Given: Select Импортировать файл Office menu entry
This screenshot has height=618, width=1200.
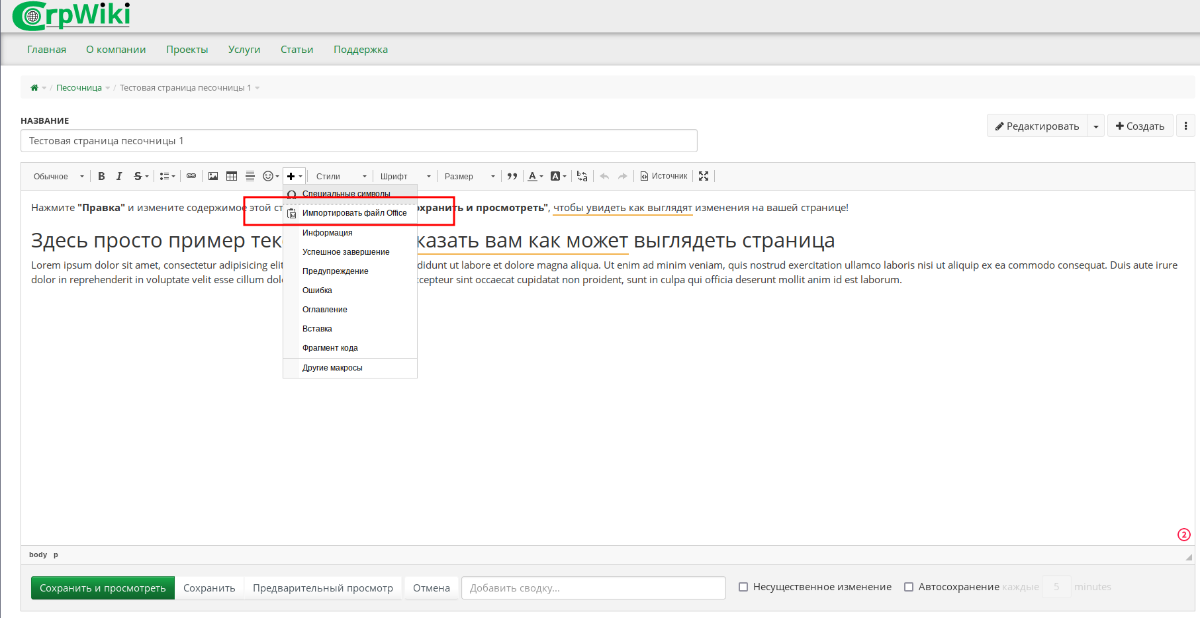Looking at the screenshot, I should [350, 213].
